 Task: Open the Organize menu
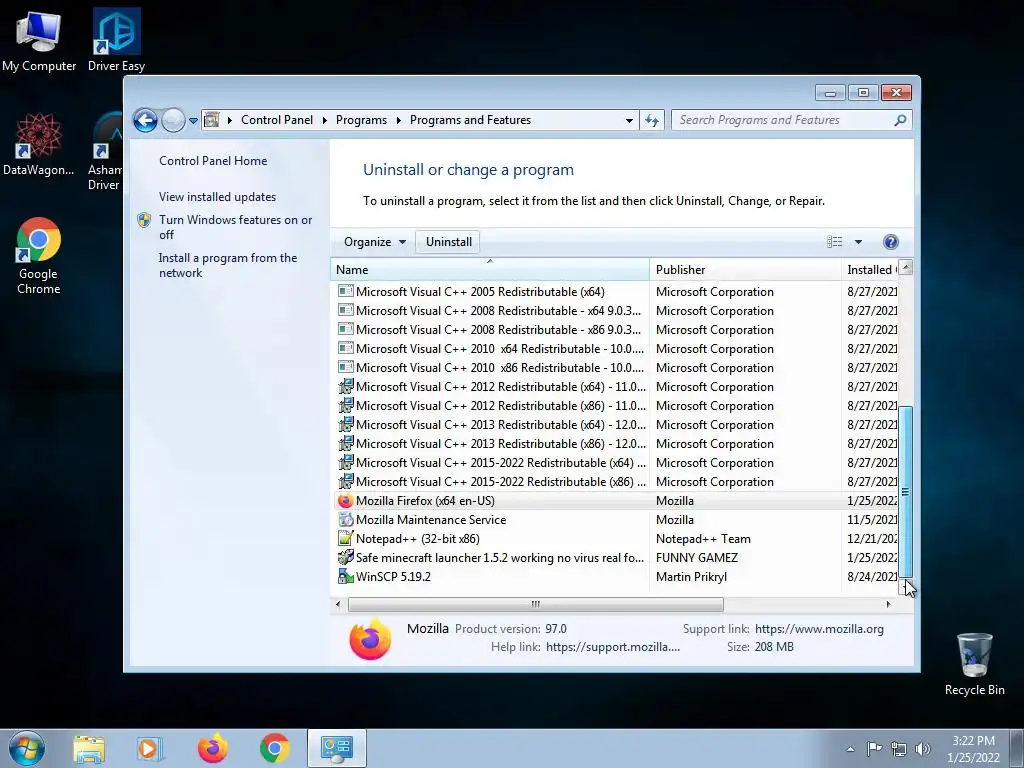pyautogui.click(x=375, y=242)
